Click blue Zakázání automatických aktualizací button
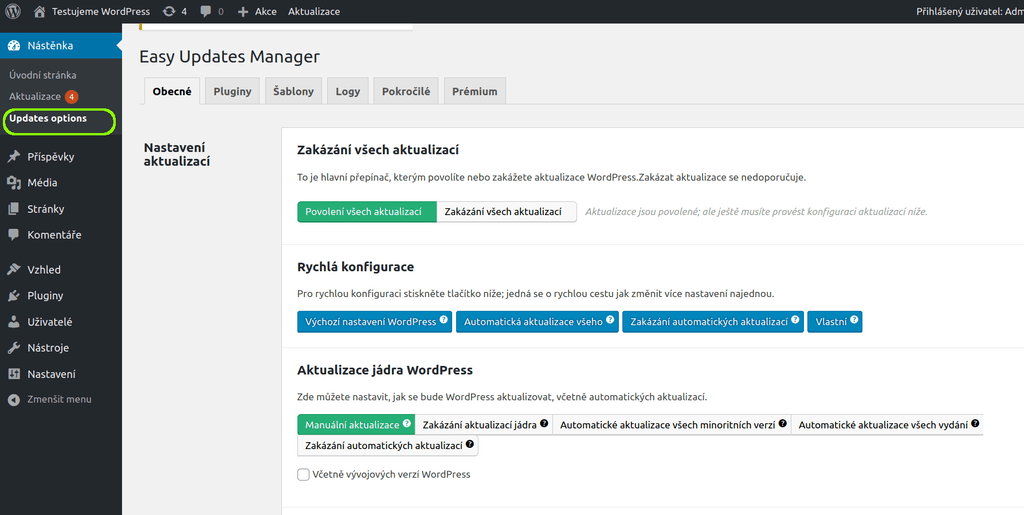 (712, 322)
